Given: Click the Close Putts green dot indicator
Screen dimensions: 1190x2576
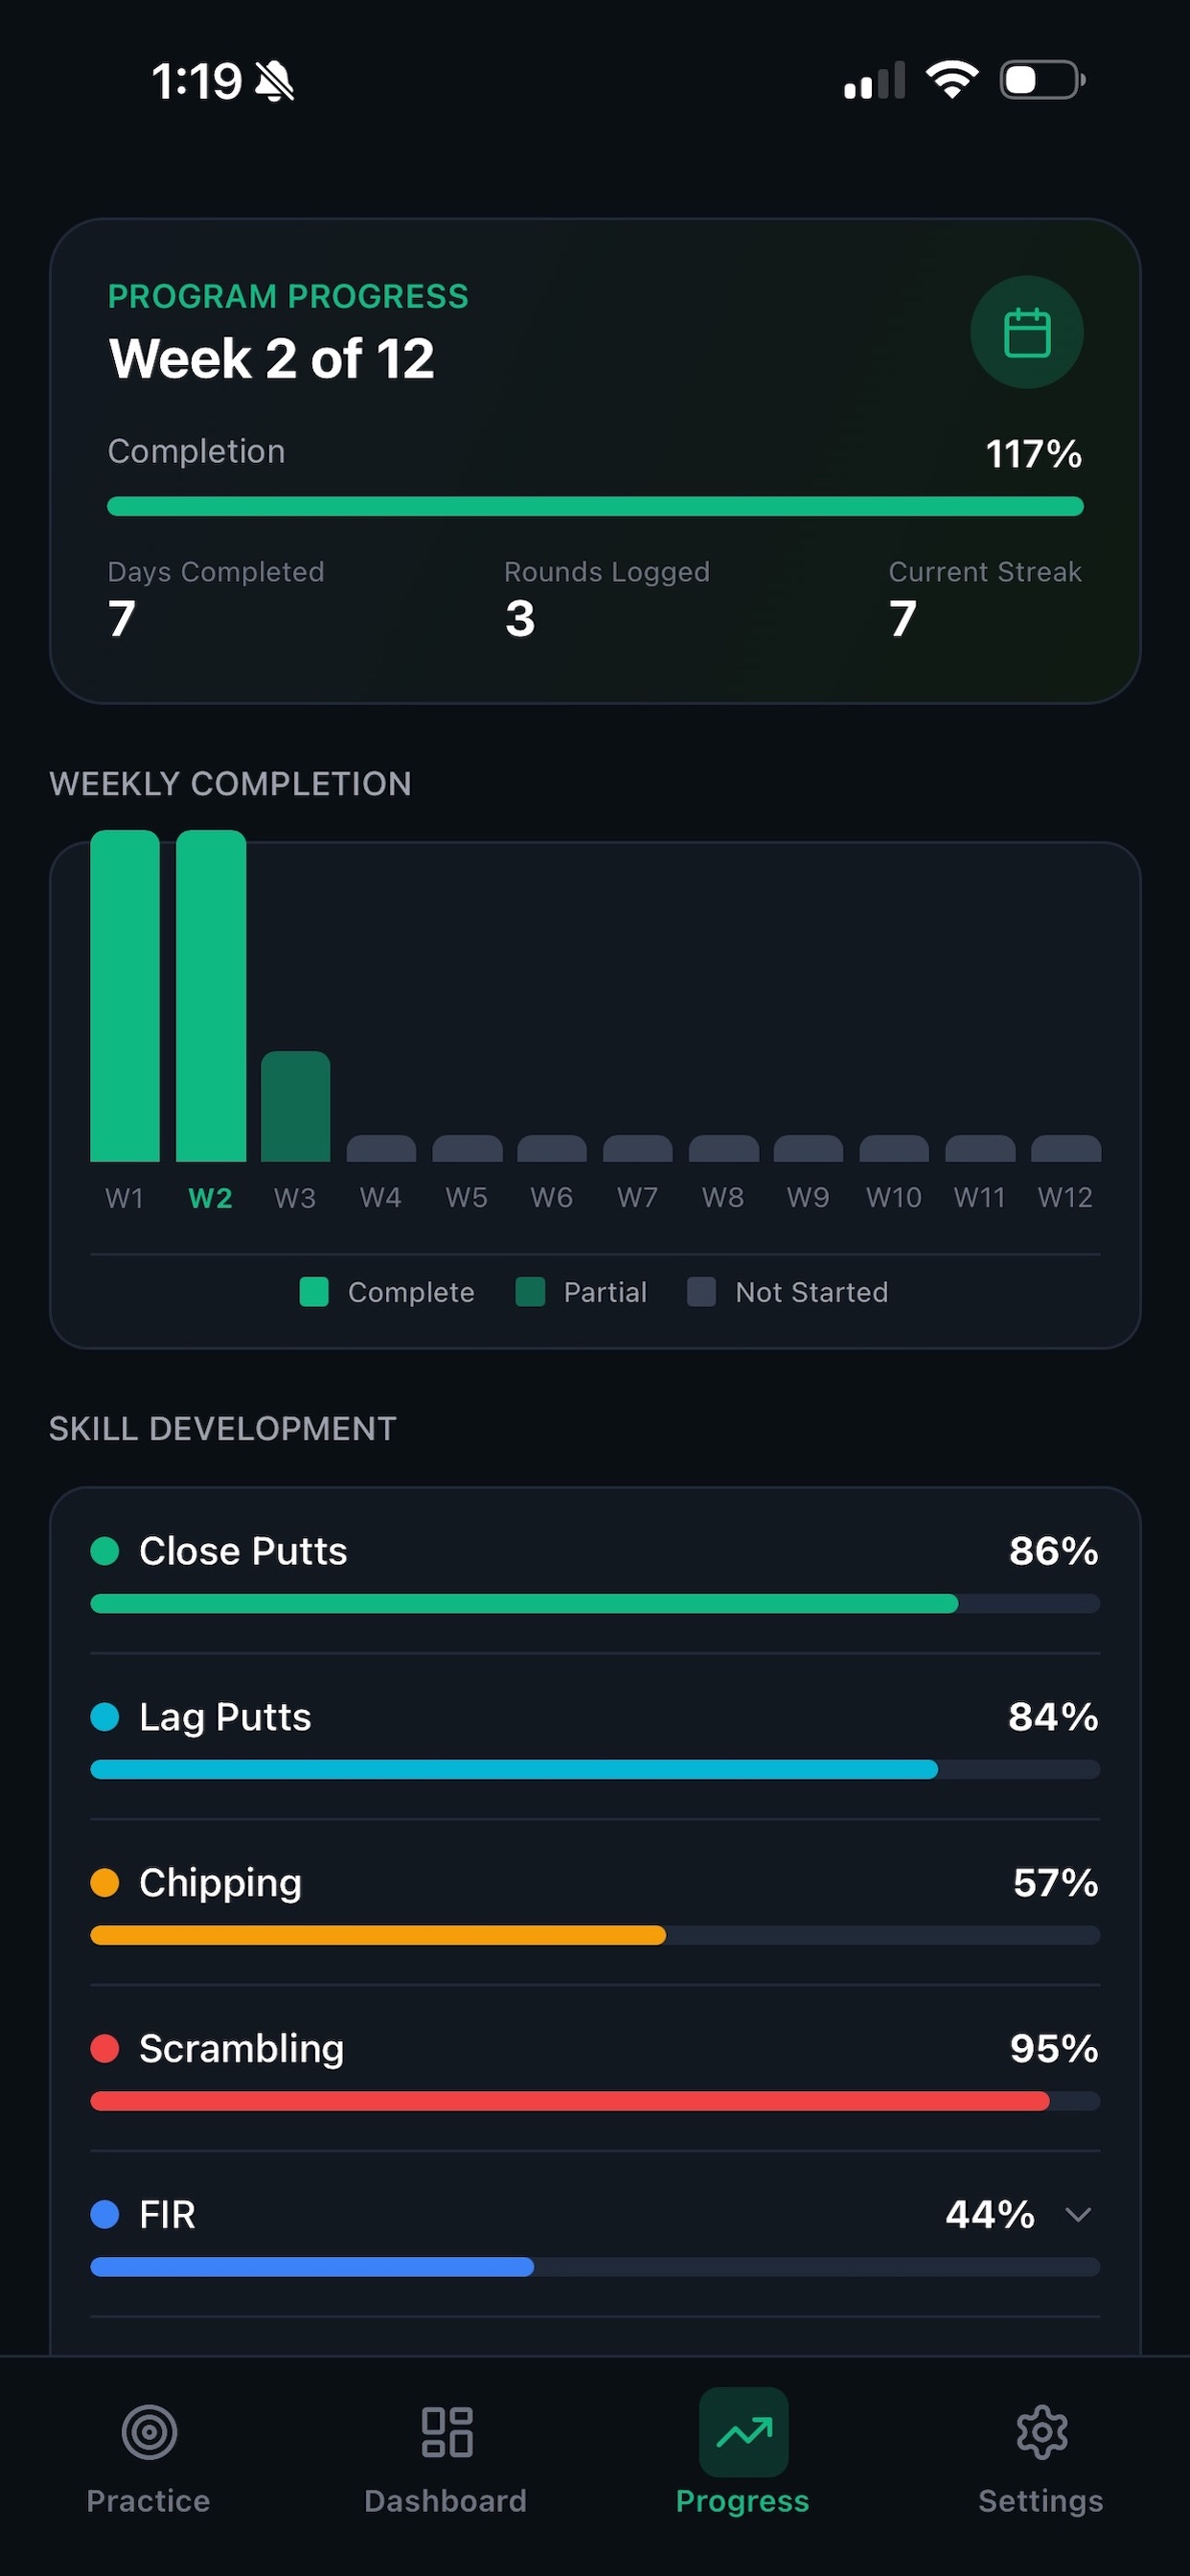Looking at the screenshot, I should (106, 1551).
